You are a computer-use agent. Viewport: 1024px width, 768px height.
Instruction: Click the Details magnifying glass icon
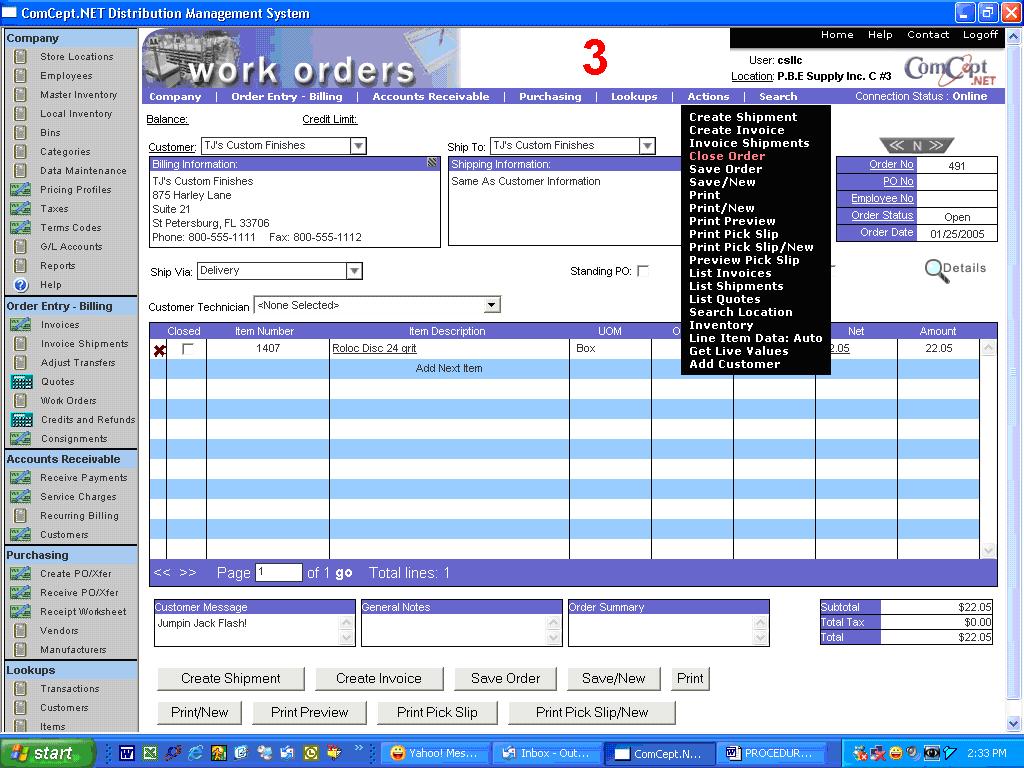click(936, 270)
